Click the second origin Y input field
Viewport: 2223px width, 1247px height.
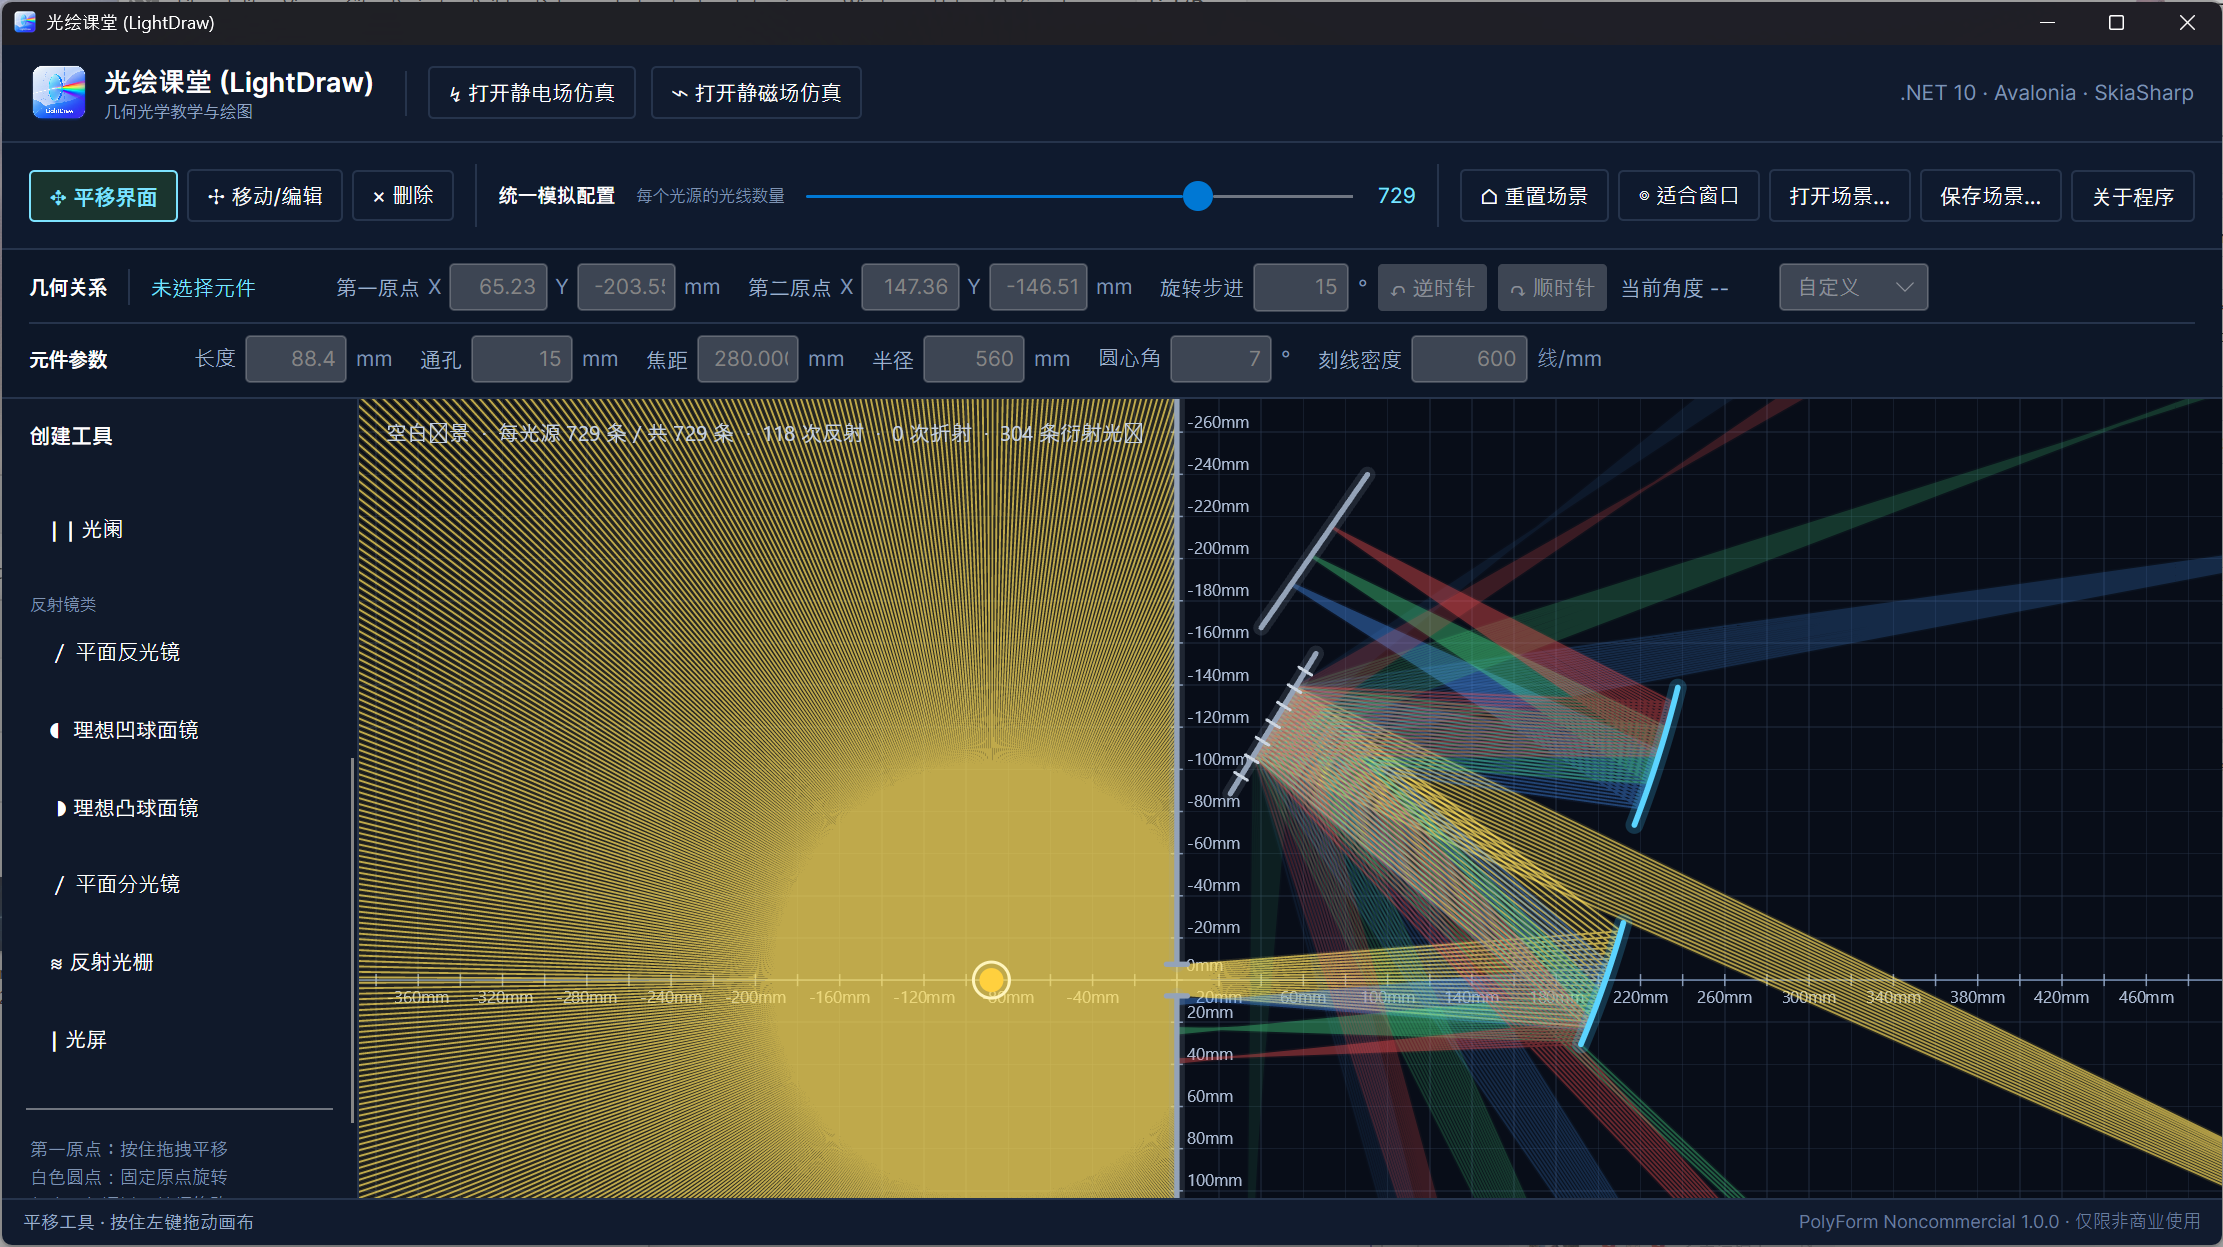click(x=1038, y=287)
